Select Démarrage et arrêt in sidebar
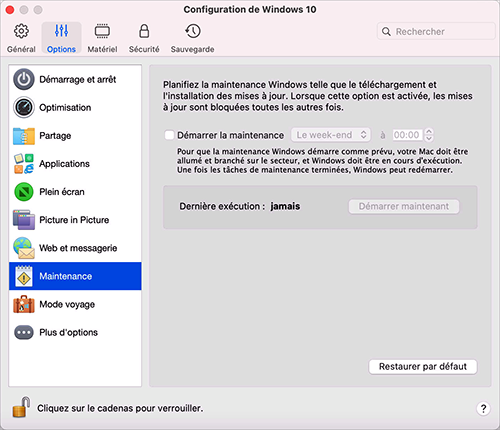 pos(78,79)
